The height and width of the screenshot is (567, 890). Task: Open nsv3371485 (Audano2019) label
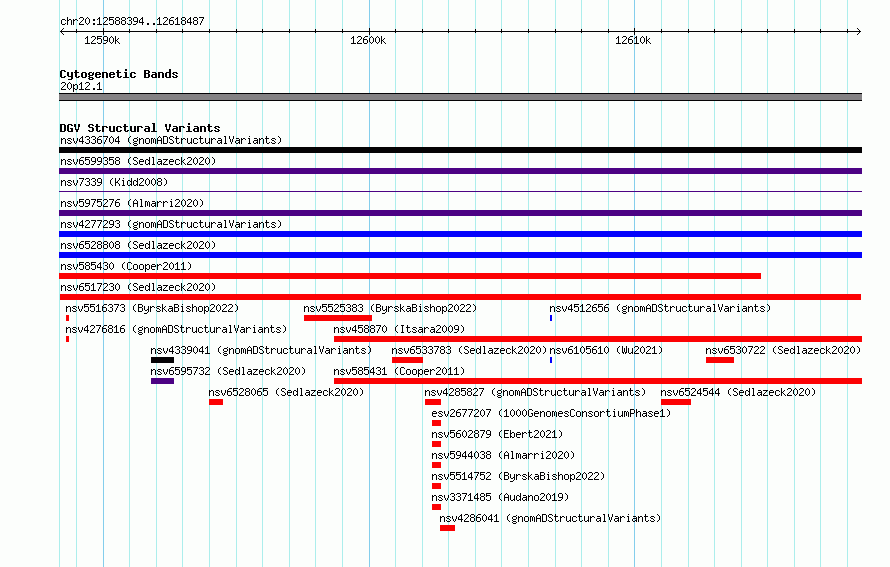pos(500,497)
